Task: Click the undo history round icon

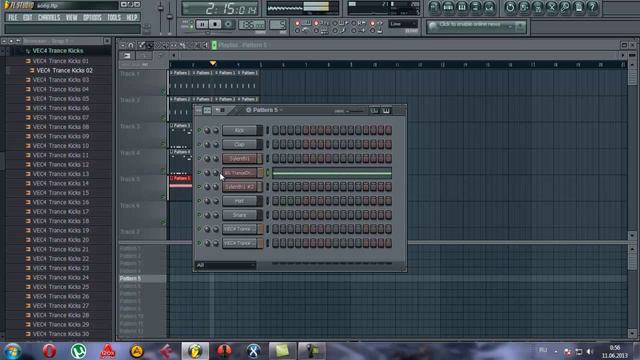Action: click(x=510, y=7)
